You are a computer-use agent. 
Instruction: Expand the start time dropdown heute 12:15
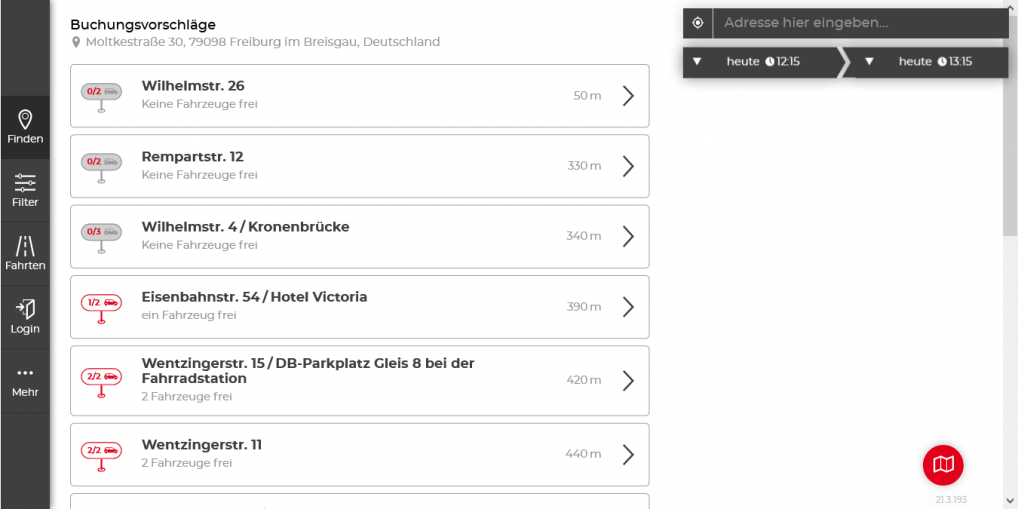tap(760, 62)
